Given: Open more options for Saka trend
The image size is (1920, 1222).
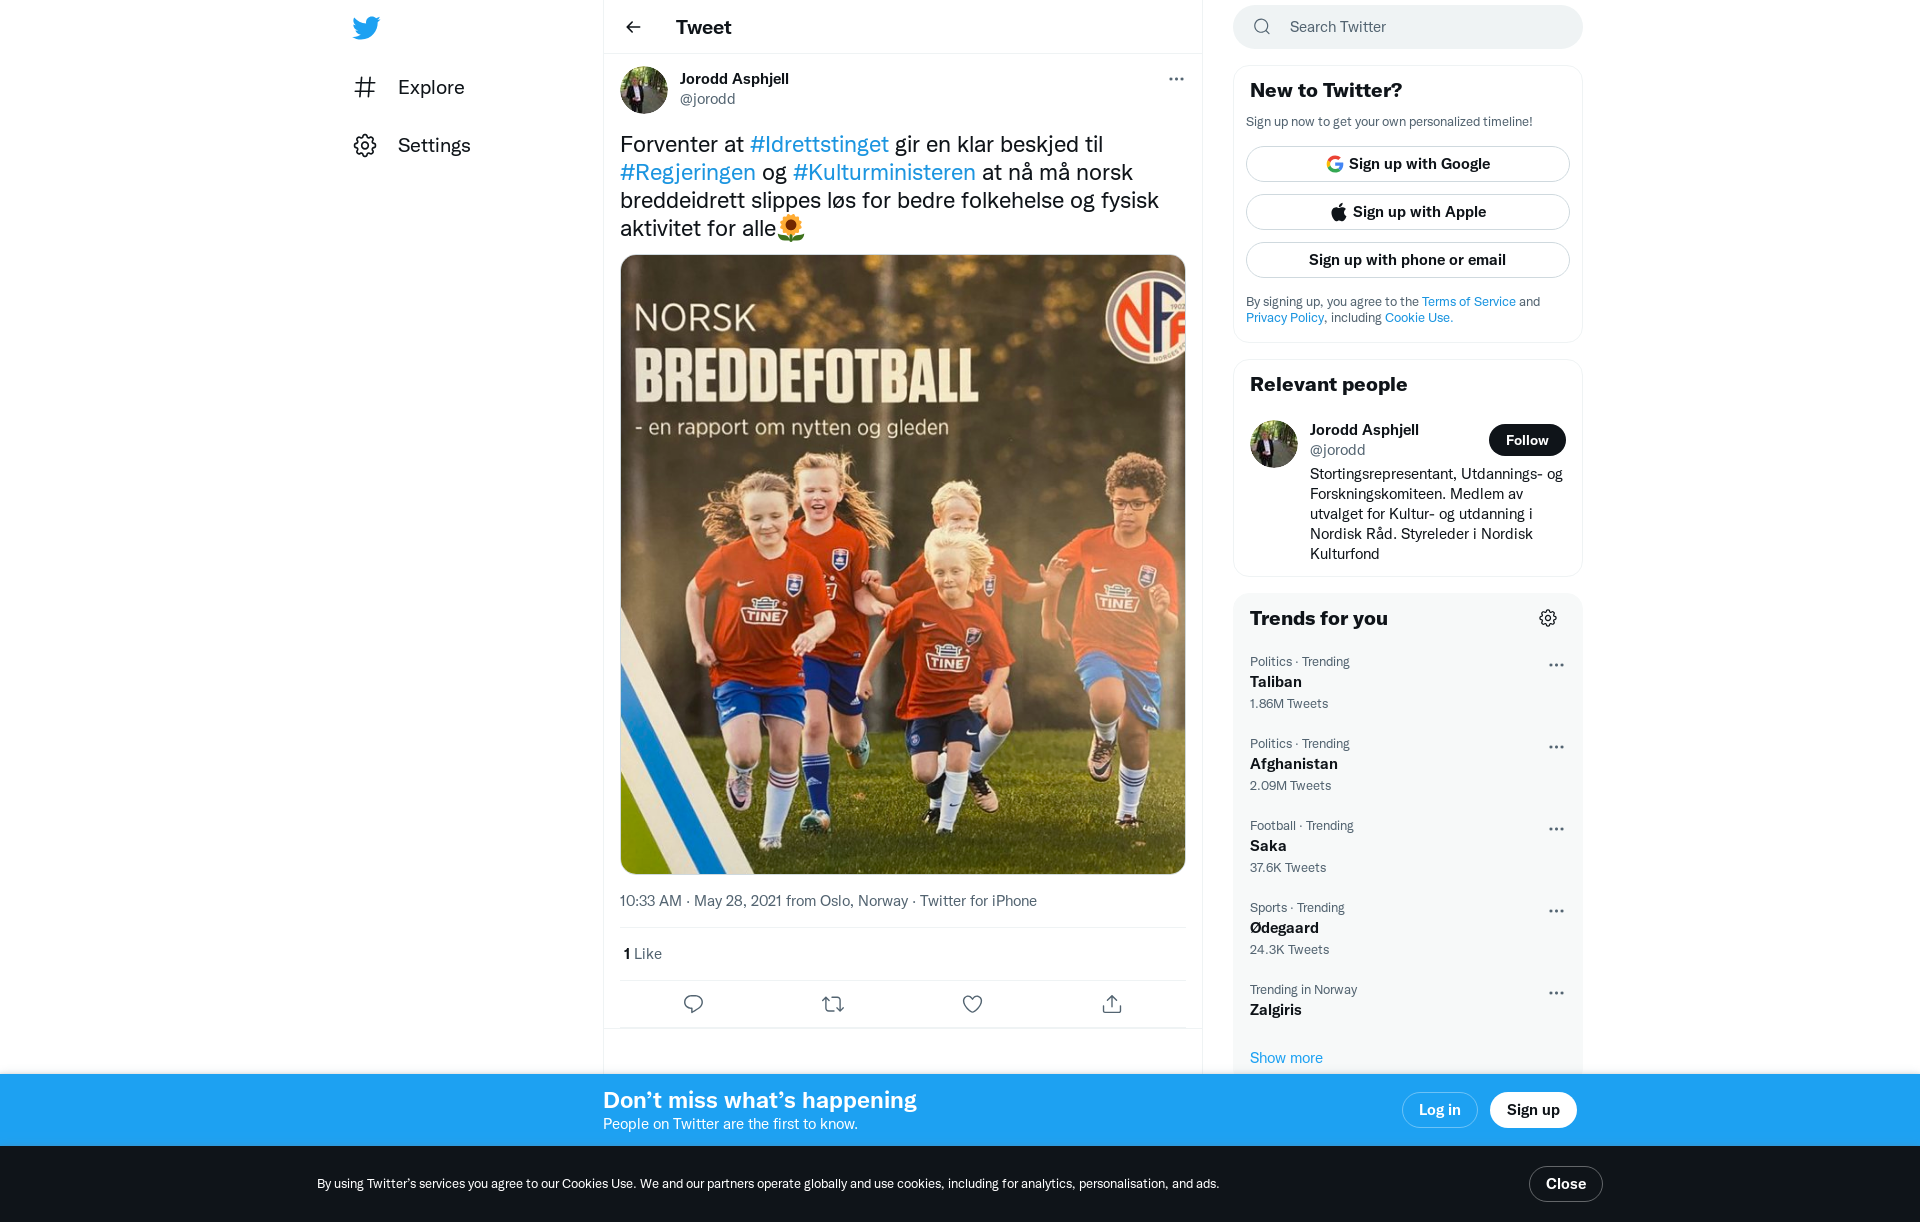Looking at the screenshot, I should (1556, 829).
